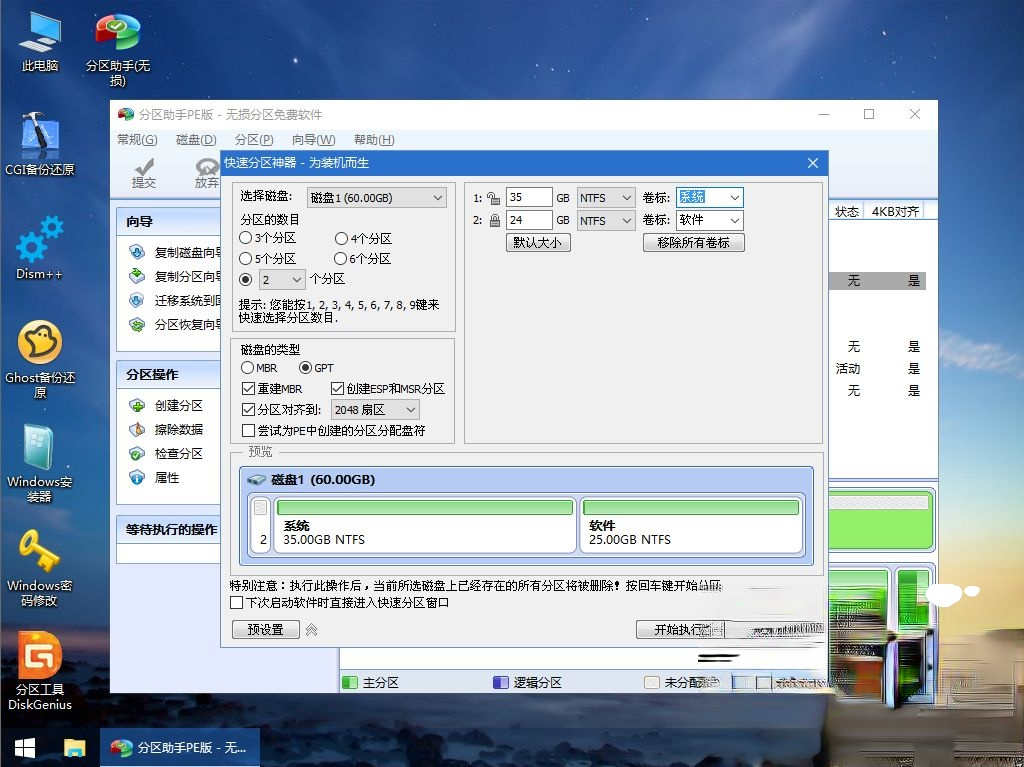
Task: Open the 分区工具 DiskGenius desktop icon
Action: pos(40,671)
